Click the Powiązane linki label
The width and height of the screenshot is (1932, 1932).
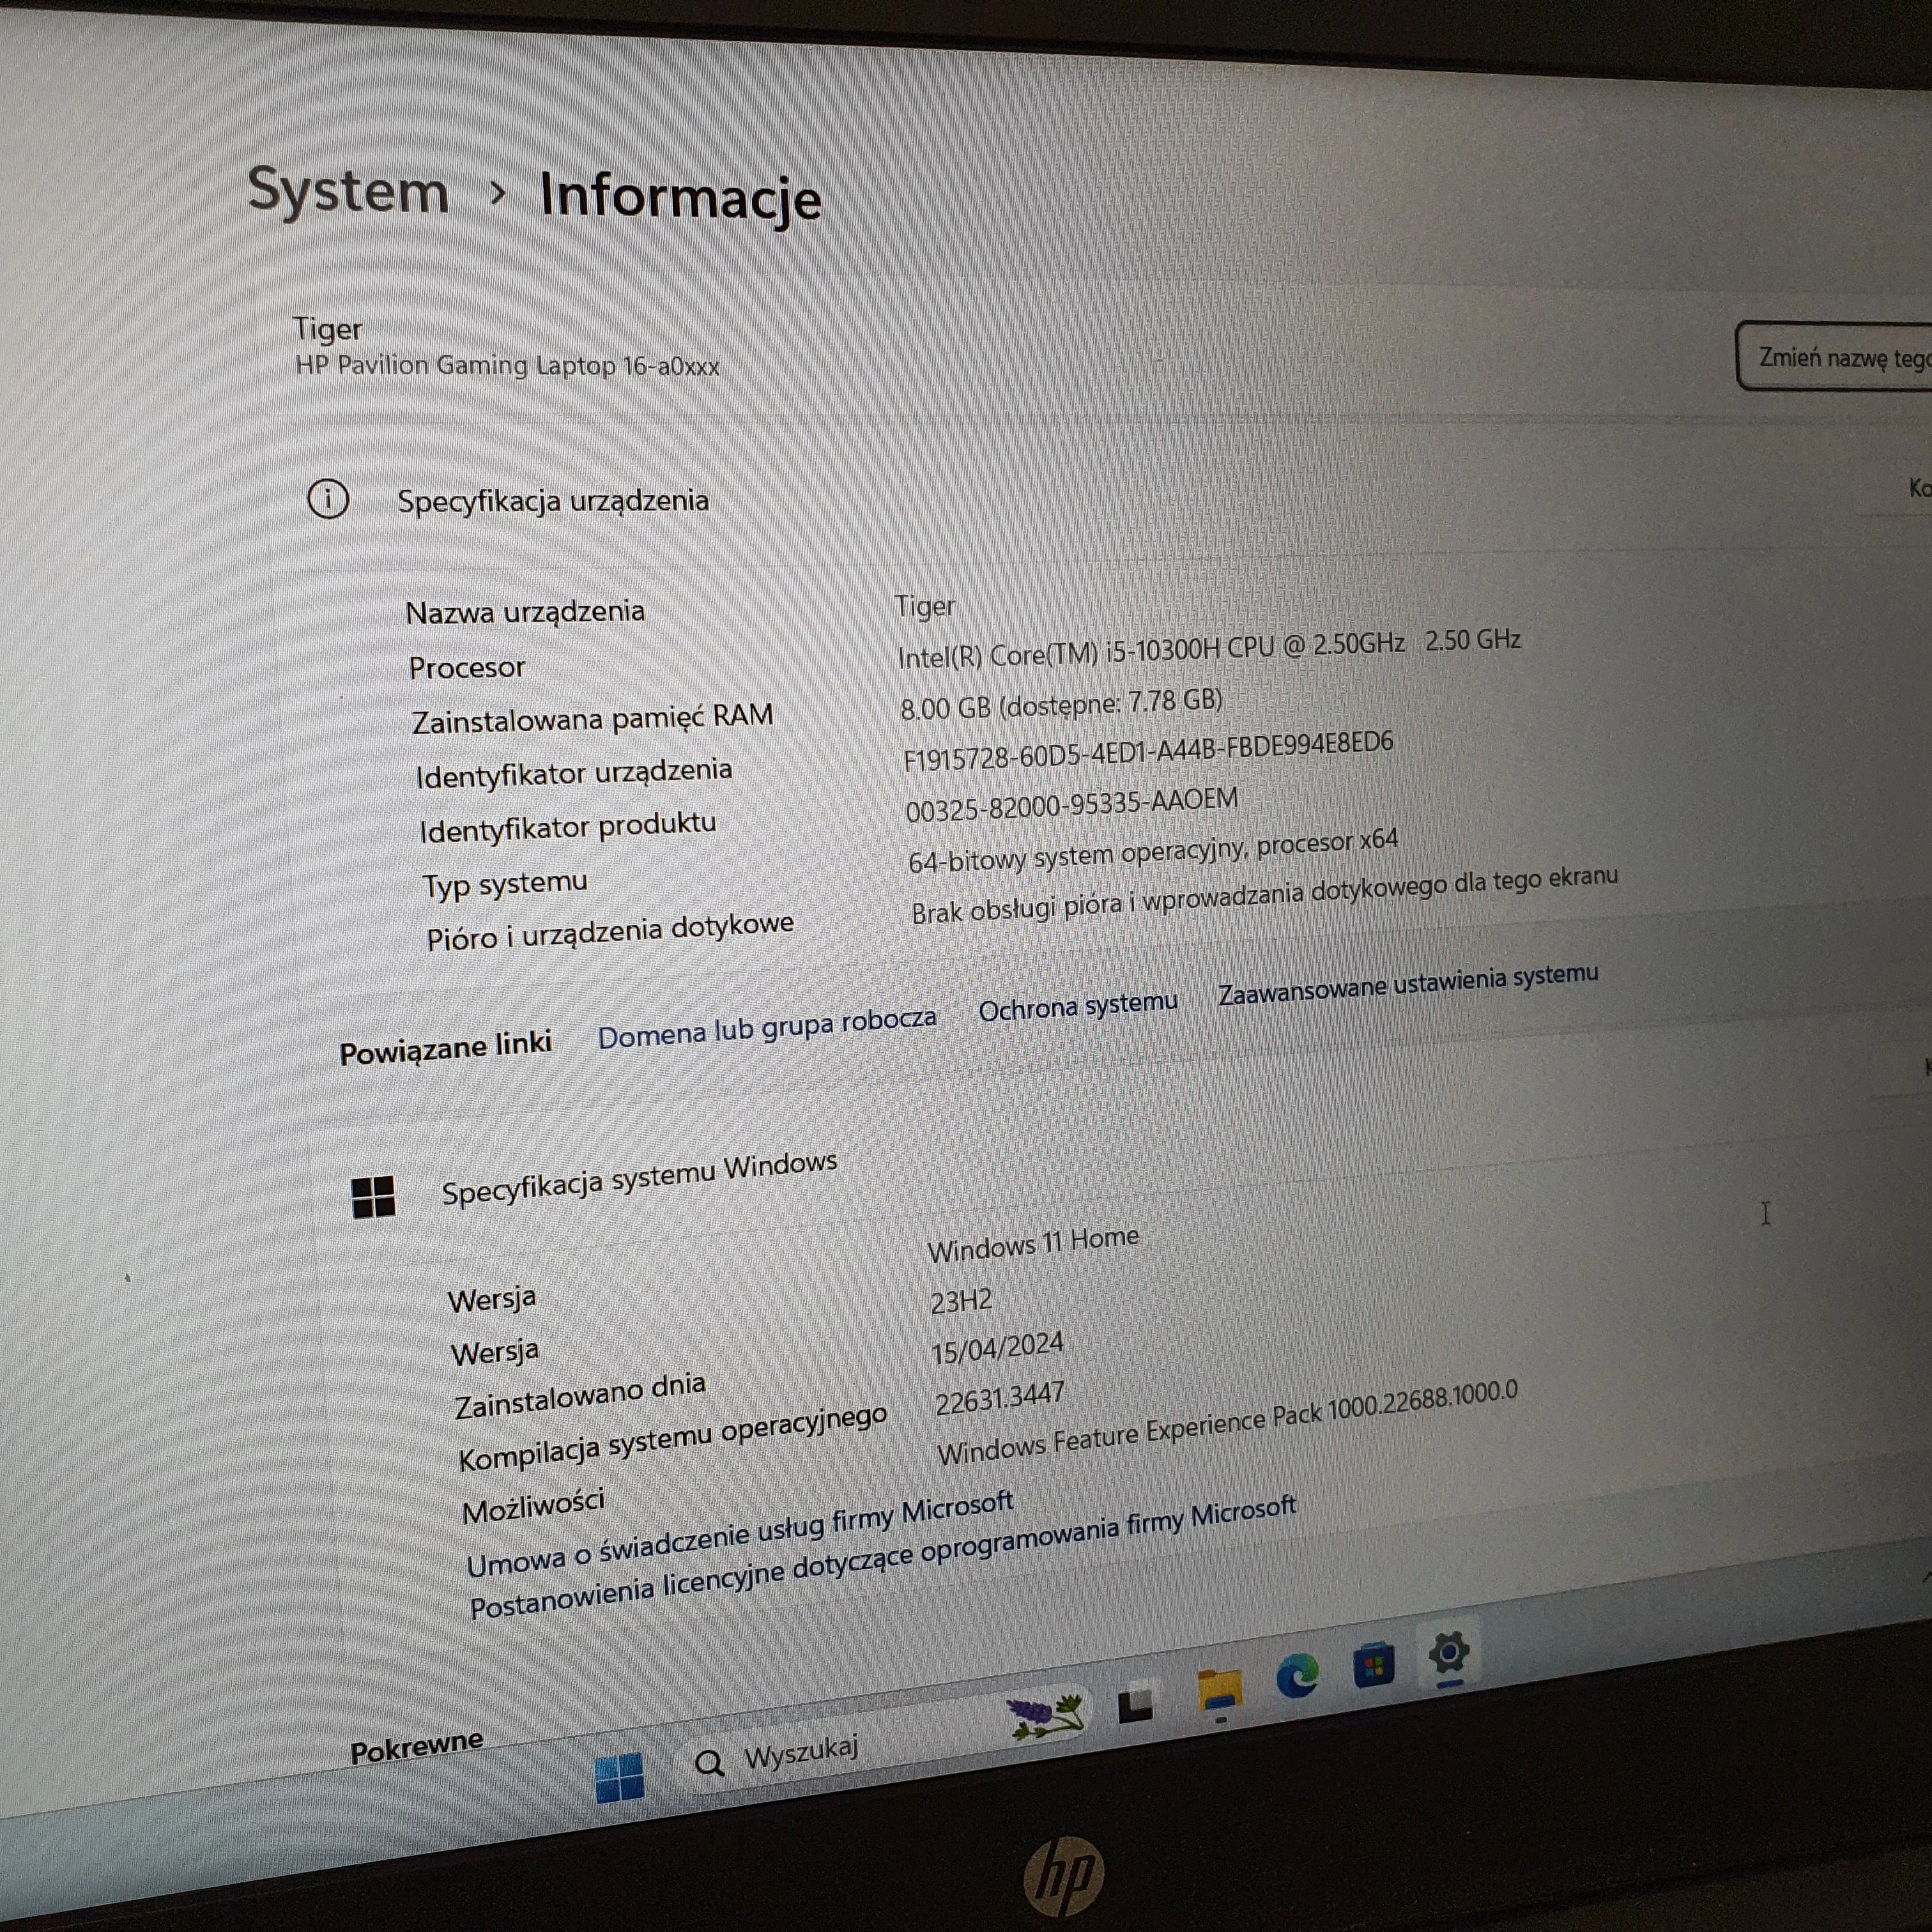(x=446, y=1049)
